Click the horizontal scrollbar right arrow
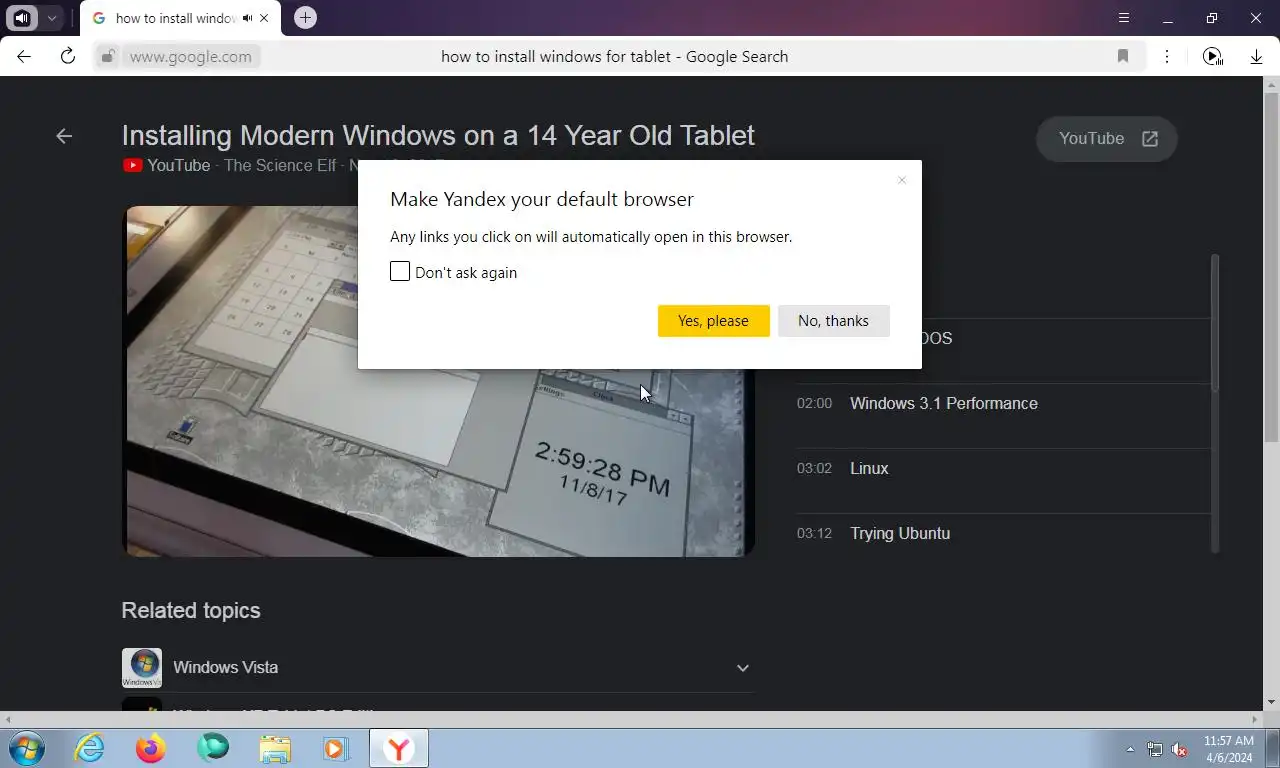 tap(1256, 719)
